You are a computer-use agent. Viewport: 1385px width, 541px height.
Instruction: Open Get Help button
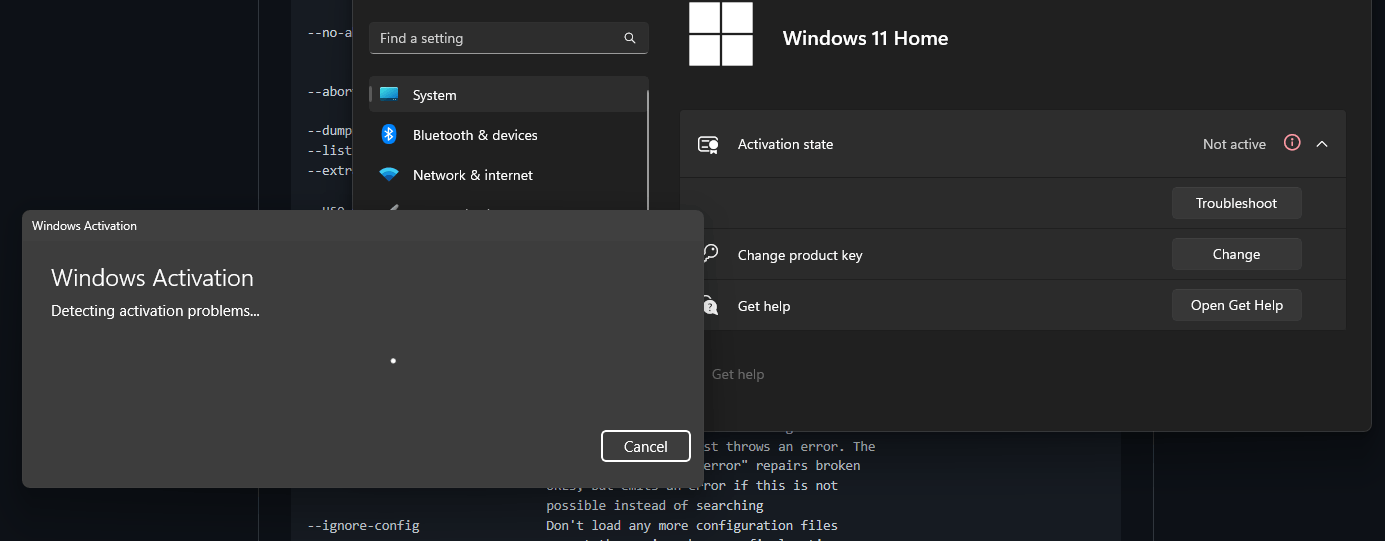click(1236, 305)
